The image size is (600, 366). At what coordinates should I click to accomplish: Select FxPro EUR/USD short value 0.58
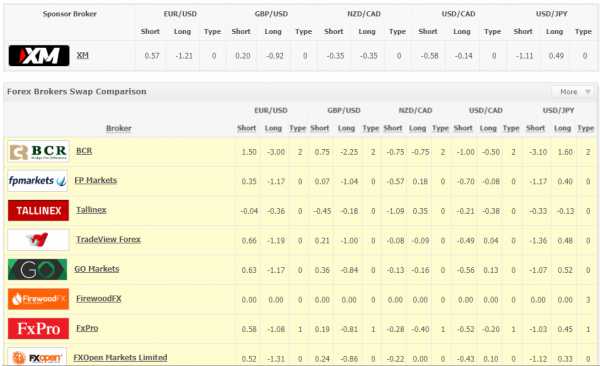point(249,329)
